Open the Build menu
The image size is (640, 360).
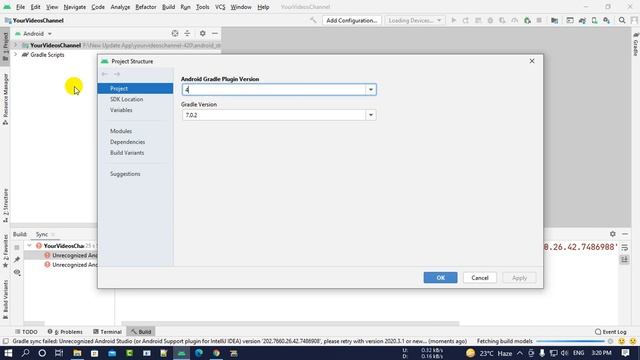pyautogui.click(x=168, y=7)
